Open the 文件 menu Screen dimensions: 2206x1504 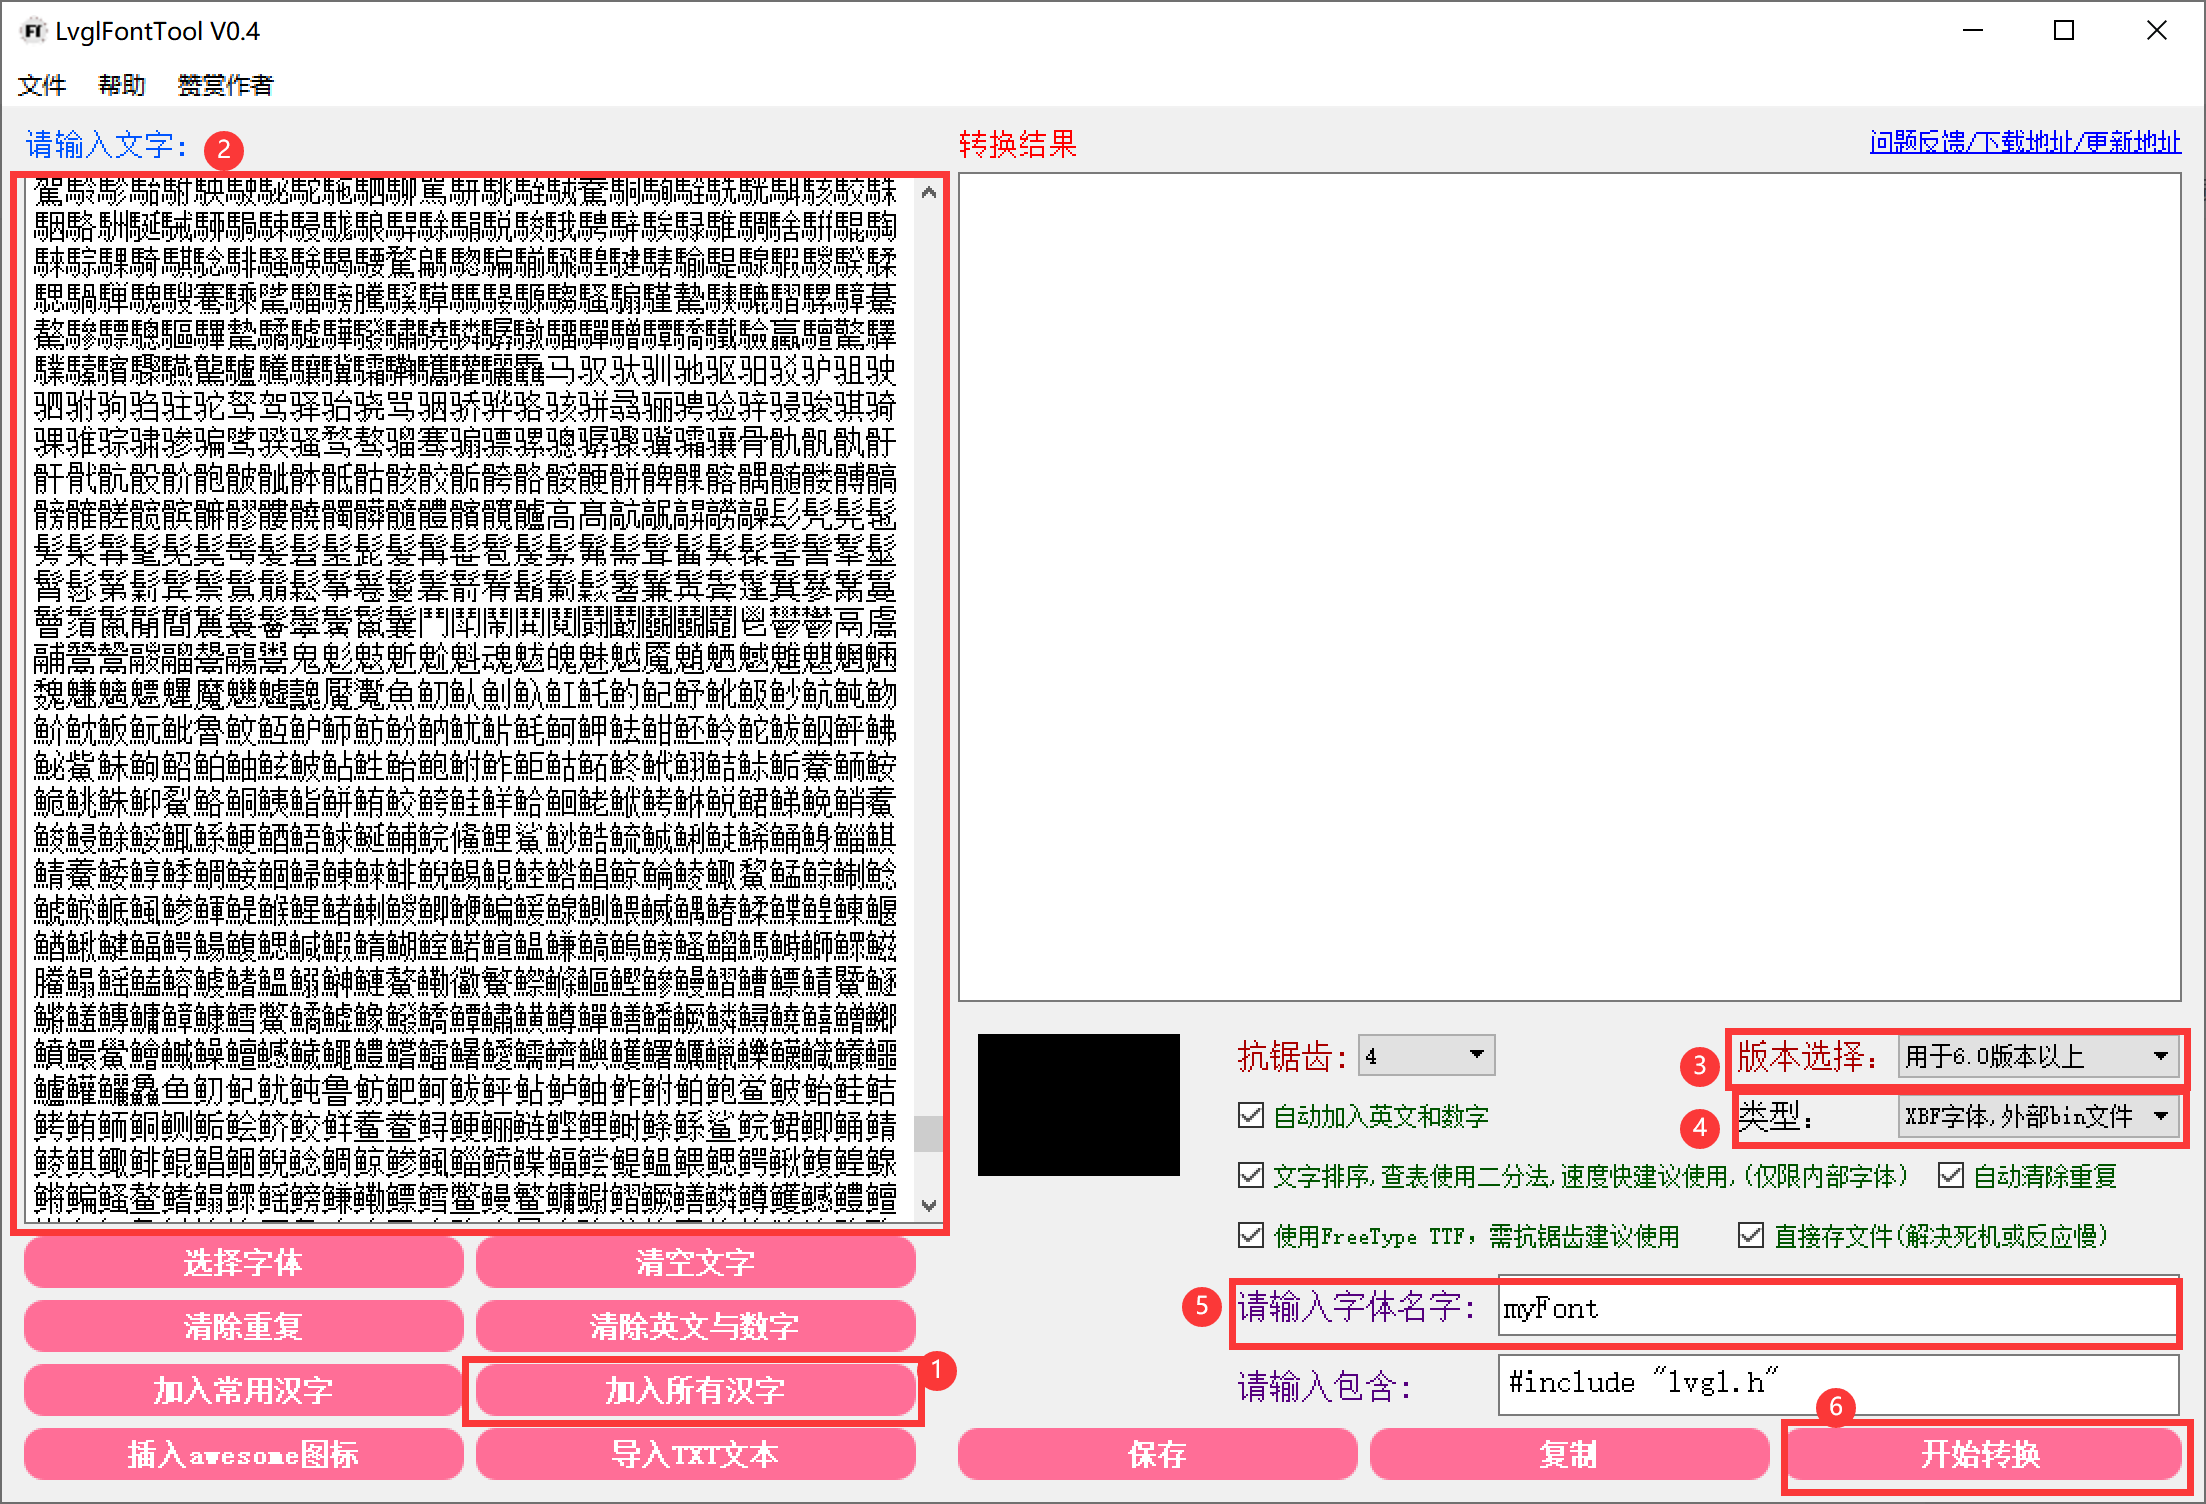[42, 85]
